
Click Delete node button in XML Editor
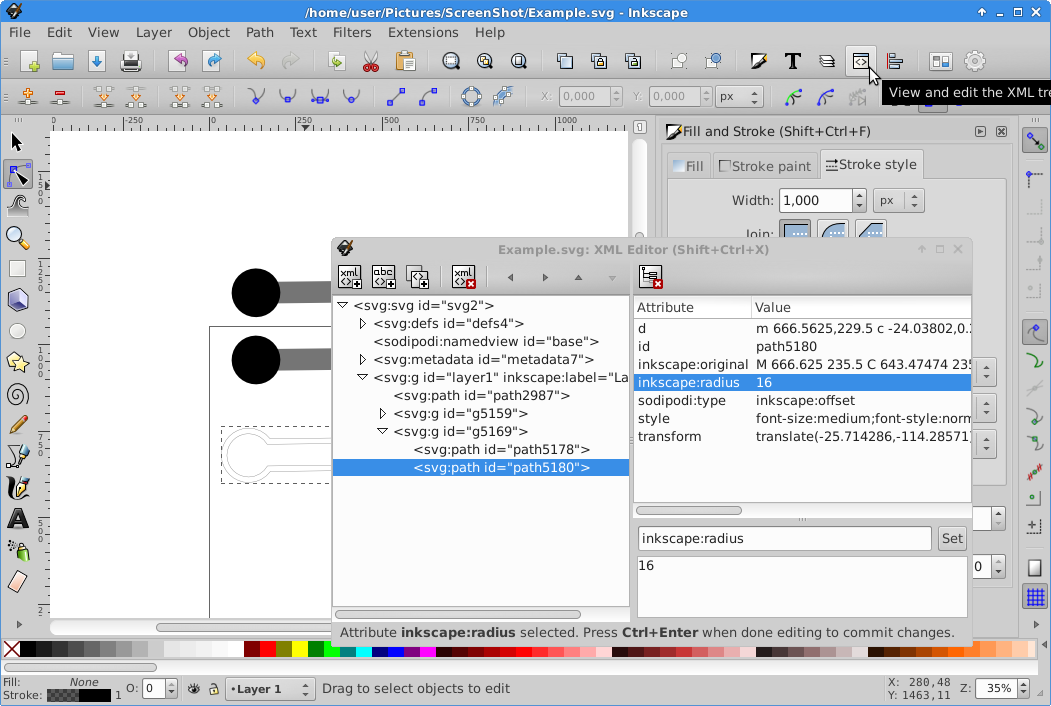click(x=464, y=277)
